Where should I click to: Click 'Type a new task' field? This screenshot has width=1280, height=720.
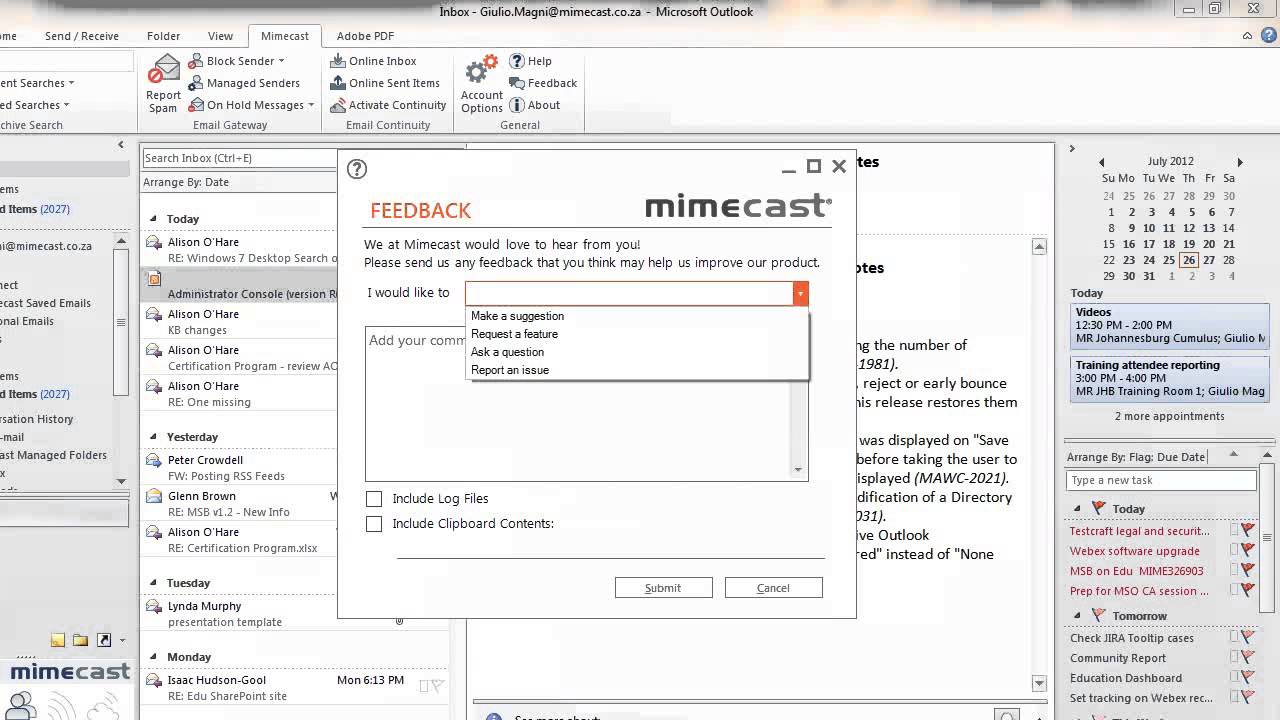[1161, 481]
